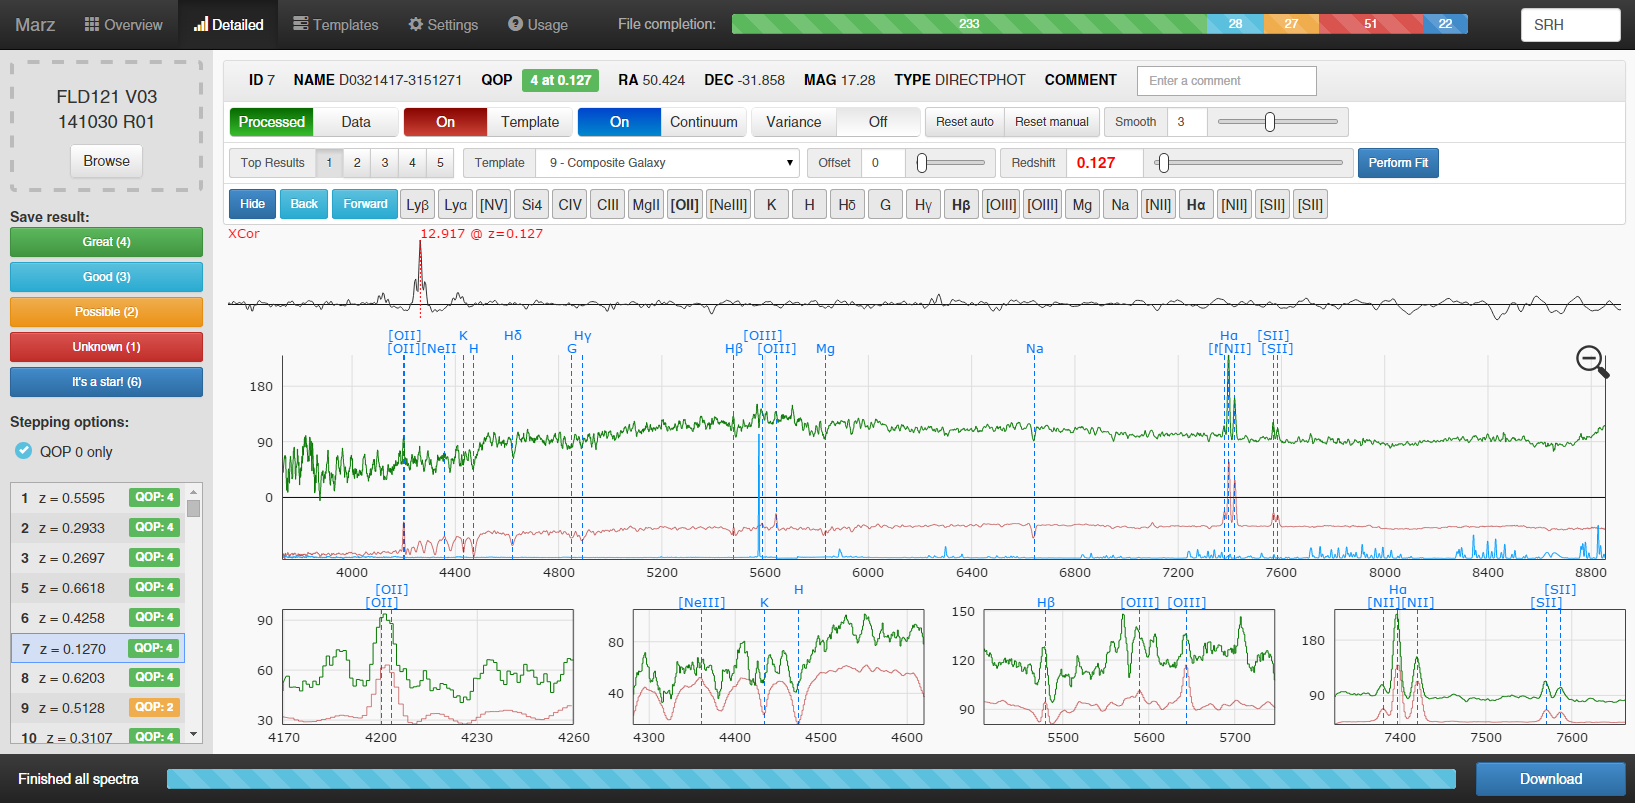Select the MgII spectral line button
The width and height of the screenshot is (1635, 803).
pos(646,204)
